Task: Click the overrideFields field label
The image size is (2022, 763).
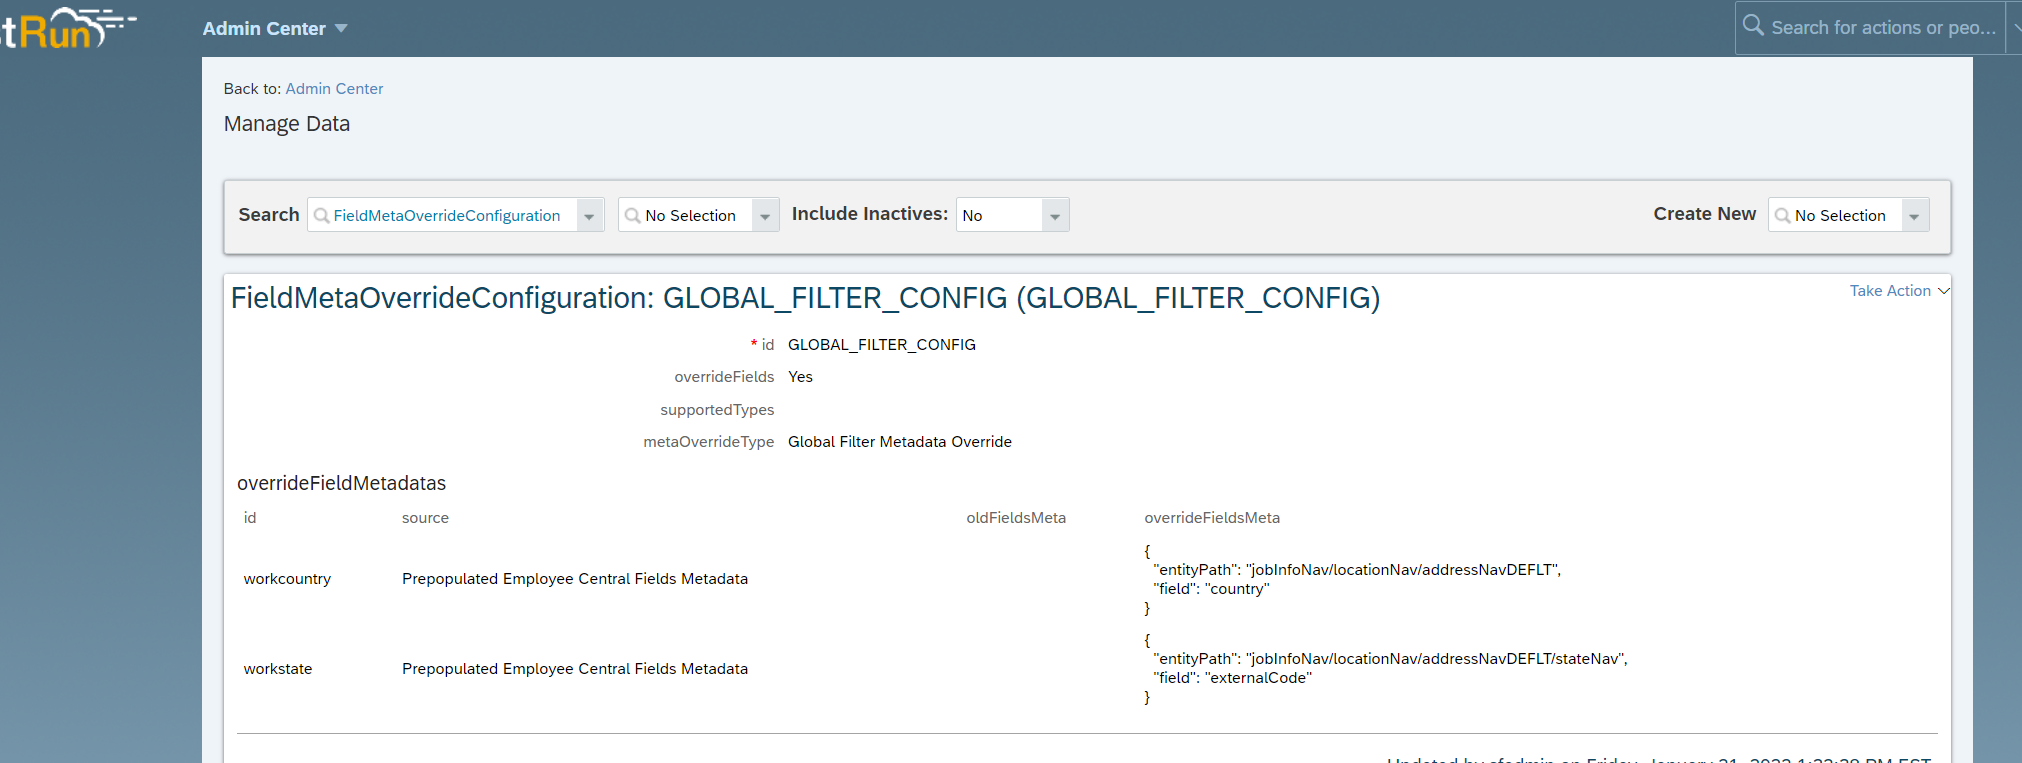Action: [x=724, y=377]
